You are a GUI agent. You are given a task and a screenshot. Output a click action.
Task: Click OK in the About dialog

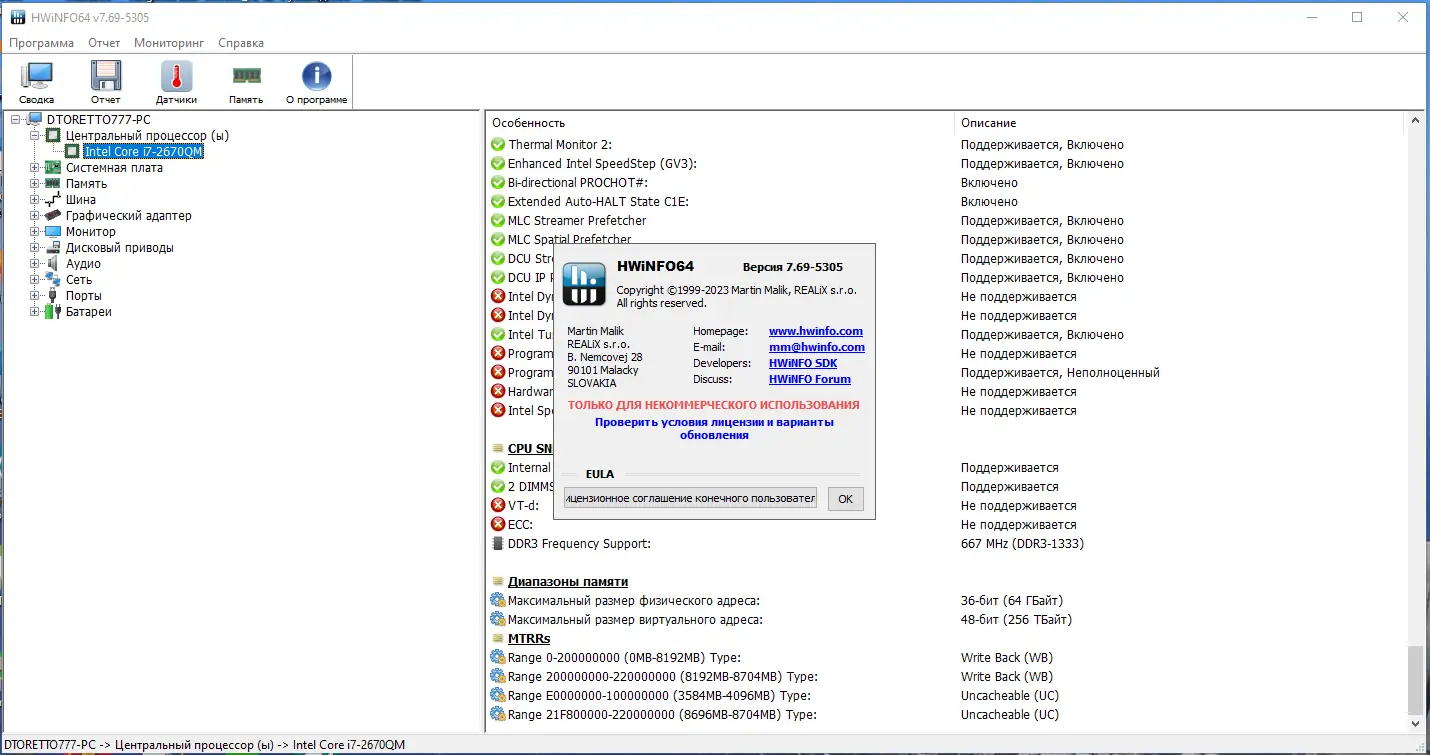point(845,499)
